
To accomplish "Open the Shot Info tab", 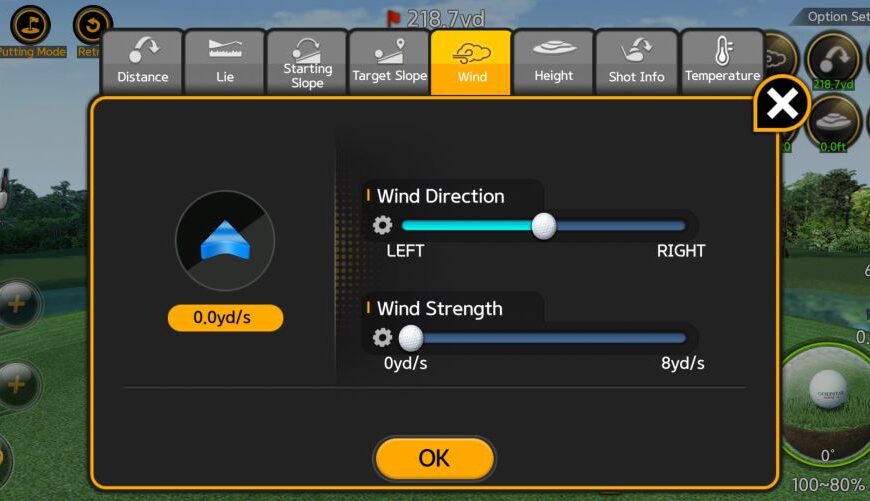I will point(636,63).
